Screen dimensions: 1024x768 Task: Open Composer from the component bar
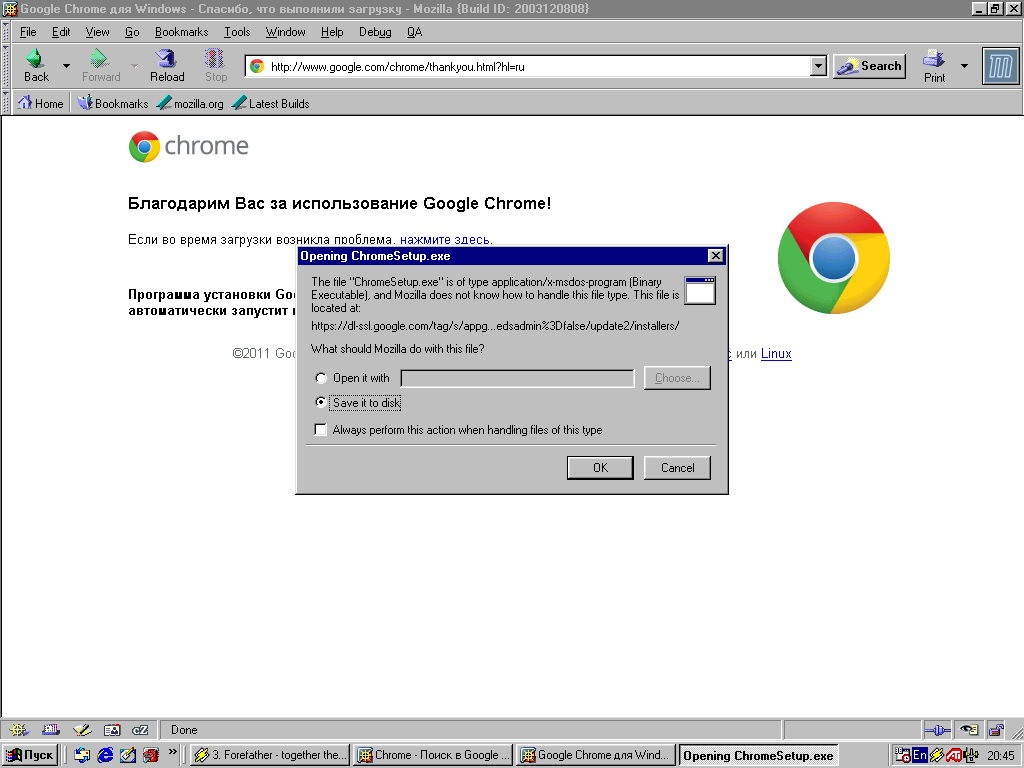pyautogui.click(x=82, y=729)
